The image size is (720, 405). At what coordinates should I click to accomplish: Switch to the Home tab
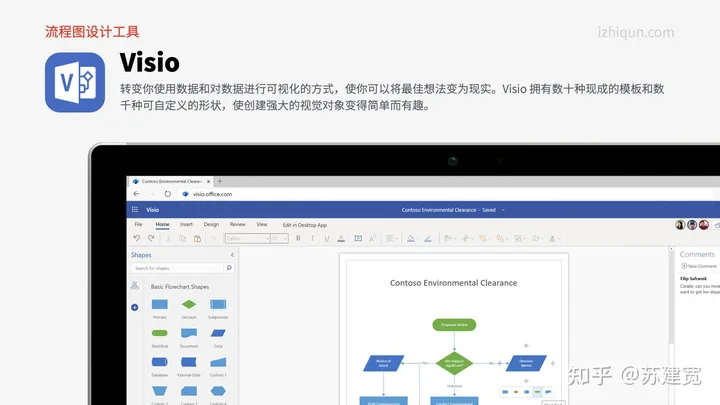(162, 225)
